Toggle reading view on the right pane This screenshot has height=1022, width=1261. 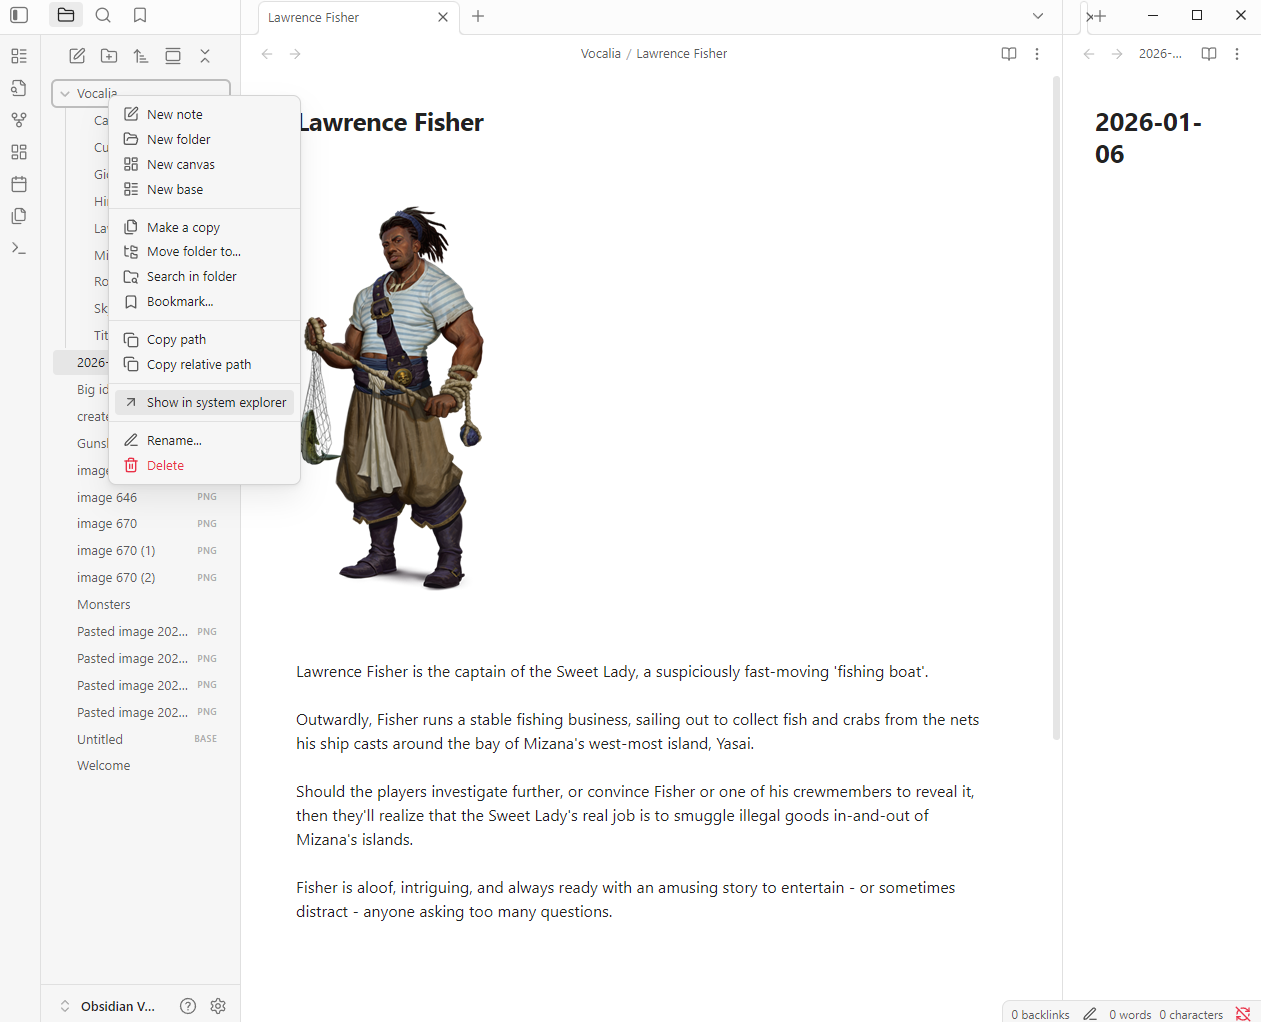pyautogui.click(x=1208, y=54)
